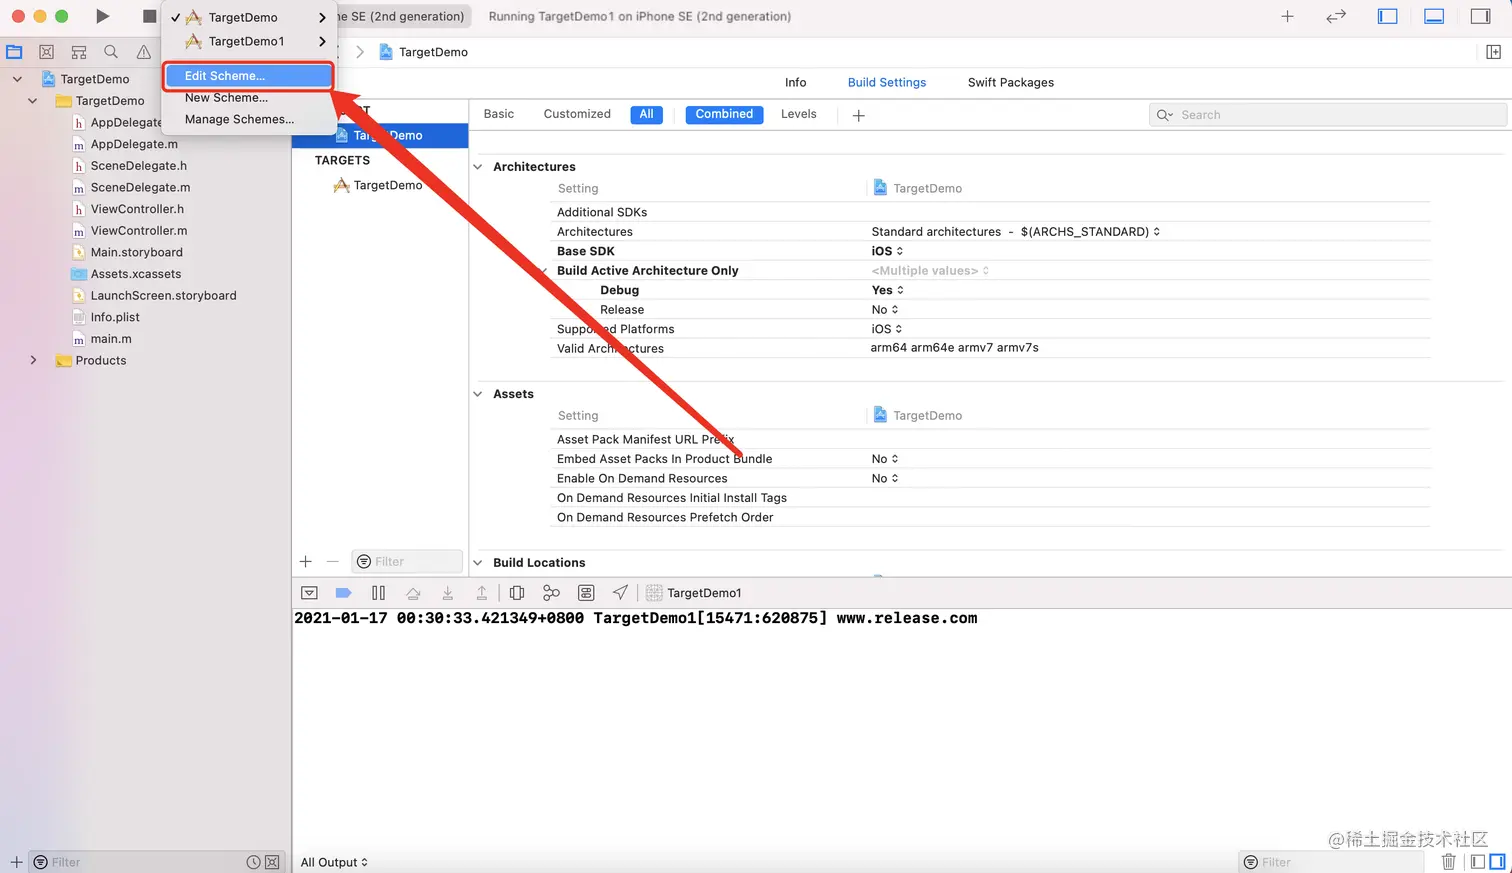The height and width of the screenshot is (873, 1512).
Task: Clear the console with trash icon
Action: [x=1449, y=862]
